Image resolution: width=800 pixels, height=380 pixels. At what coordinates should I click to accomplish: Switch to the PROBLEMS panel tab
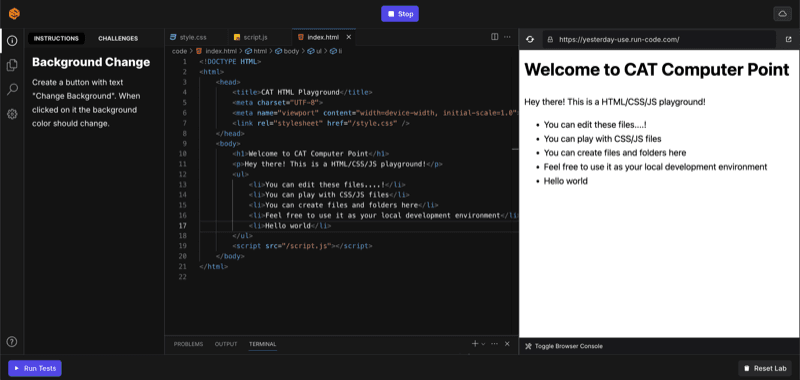click(188, 344)
